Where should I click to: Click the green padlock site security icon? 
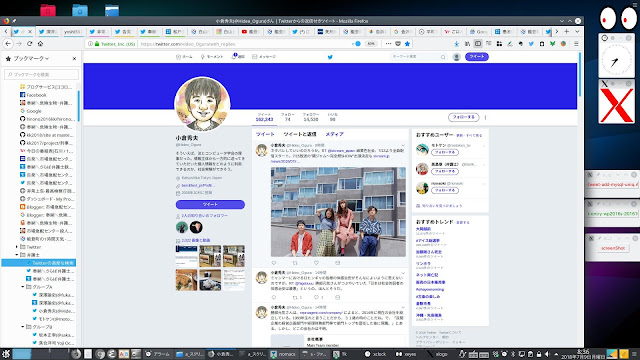pos(97,44)
